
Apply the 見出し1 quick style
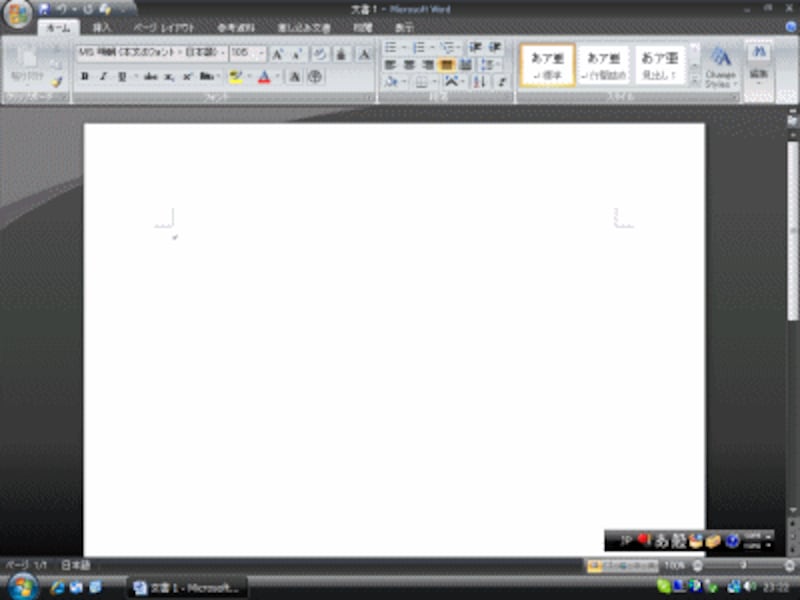click(662, 62)
